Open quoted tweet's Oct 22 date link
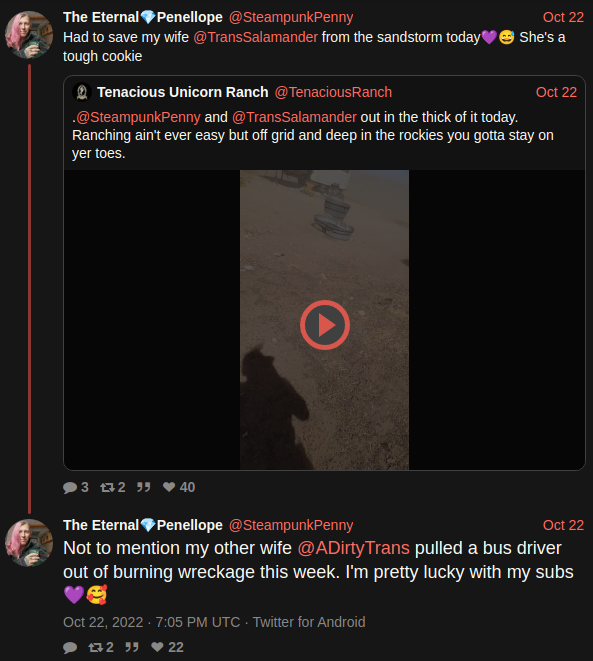 coord(556,92)
